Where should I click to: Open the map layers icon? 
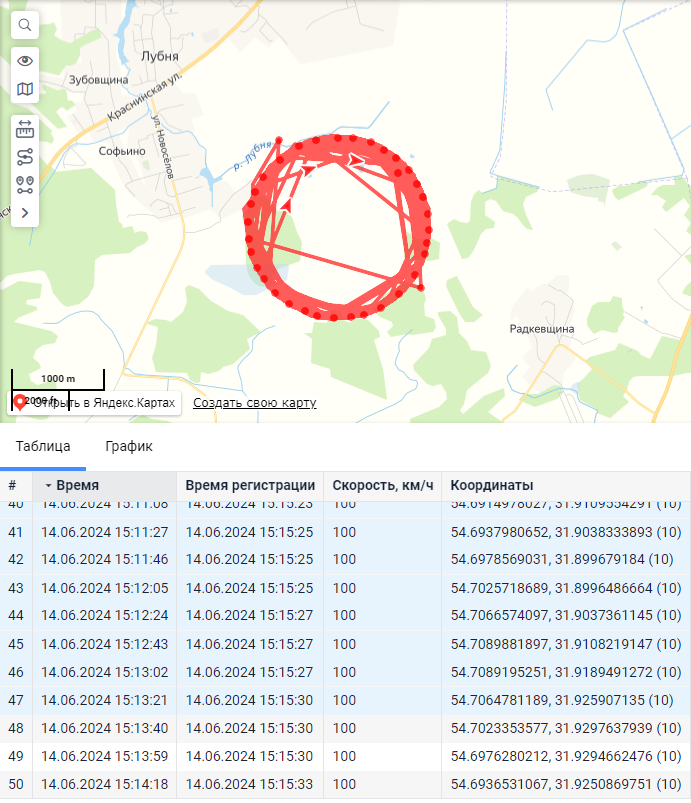tap(25, 89)
